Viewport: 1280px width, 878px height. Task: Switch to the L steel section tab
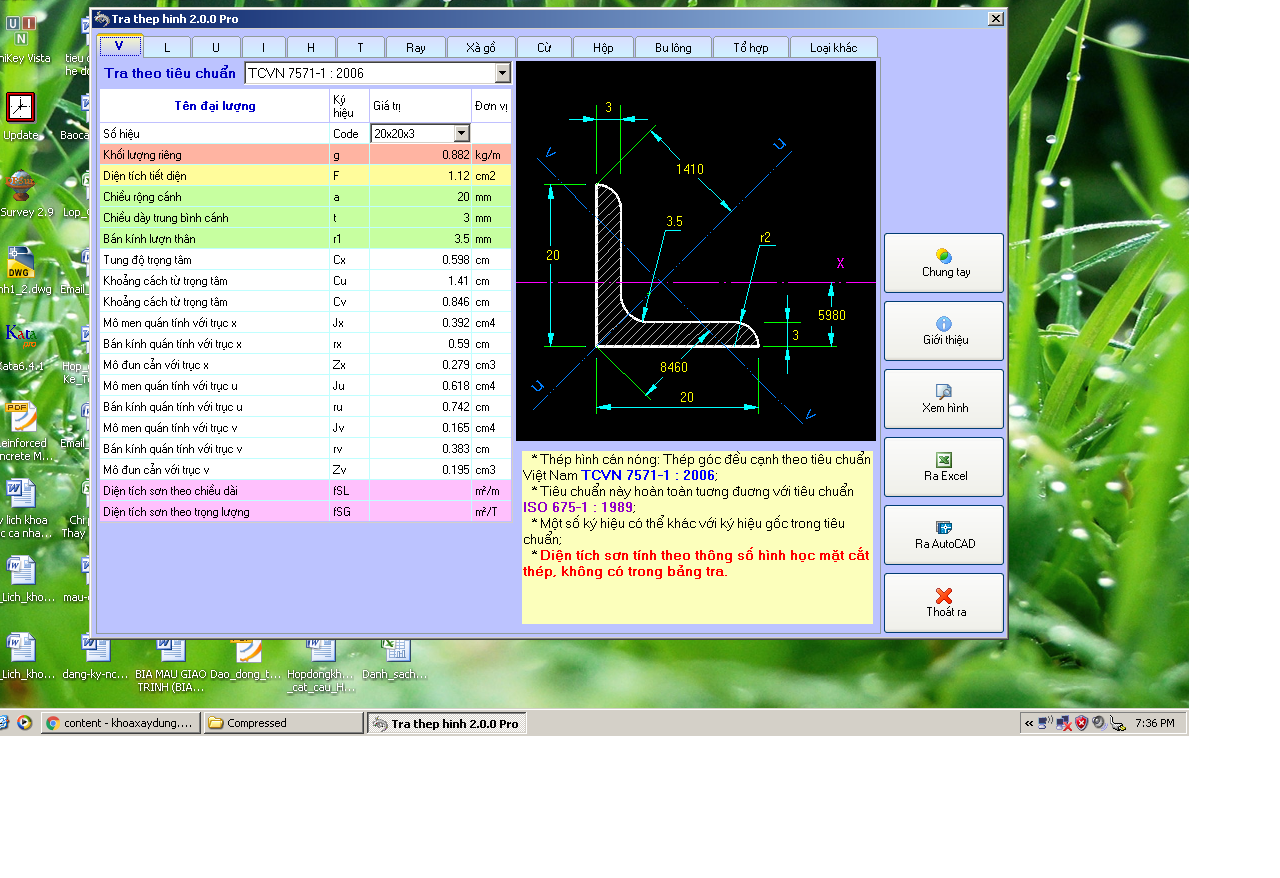[x=167, y=48]
